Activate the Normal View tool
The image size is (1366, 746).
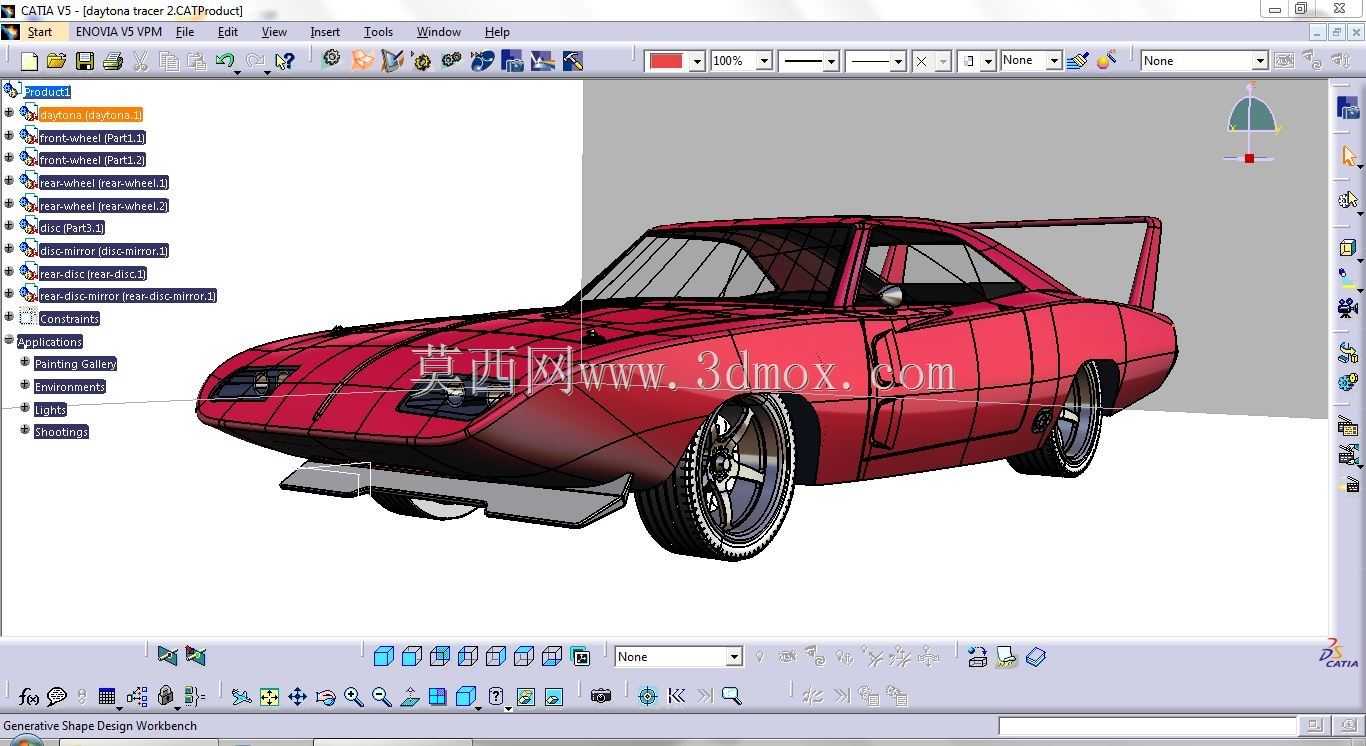pos(409,697)
